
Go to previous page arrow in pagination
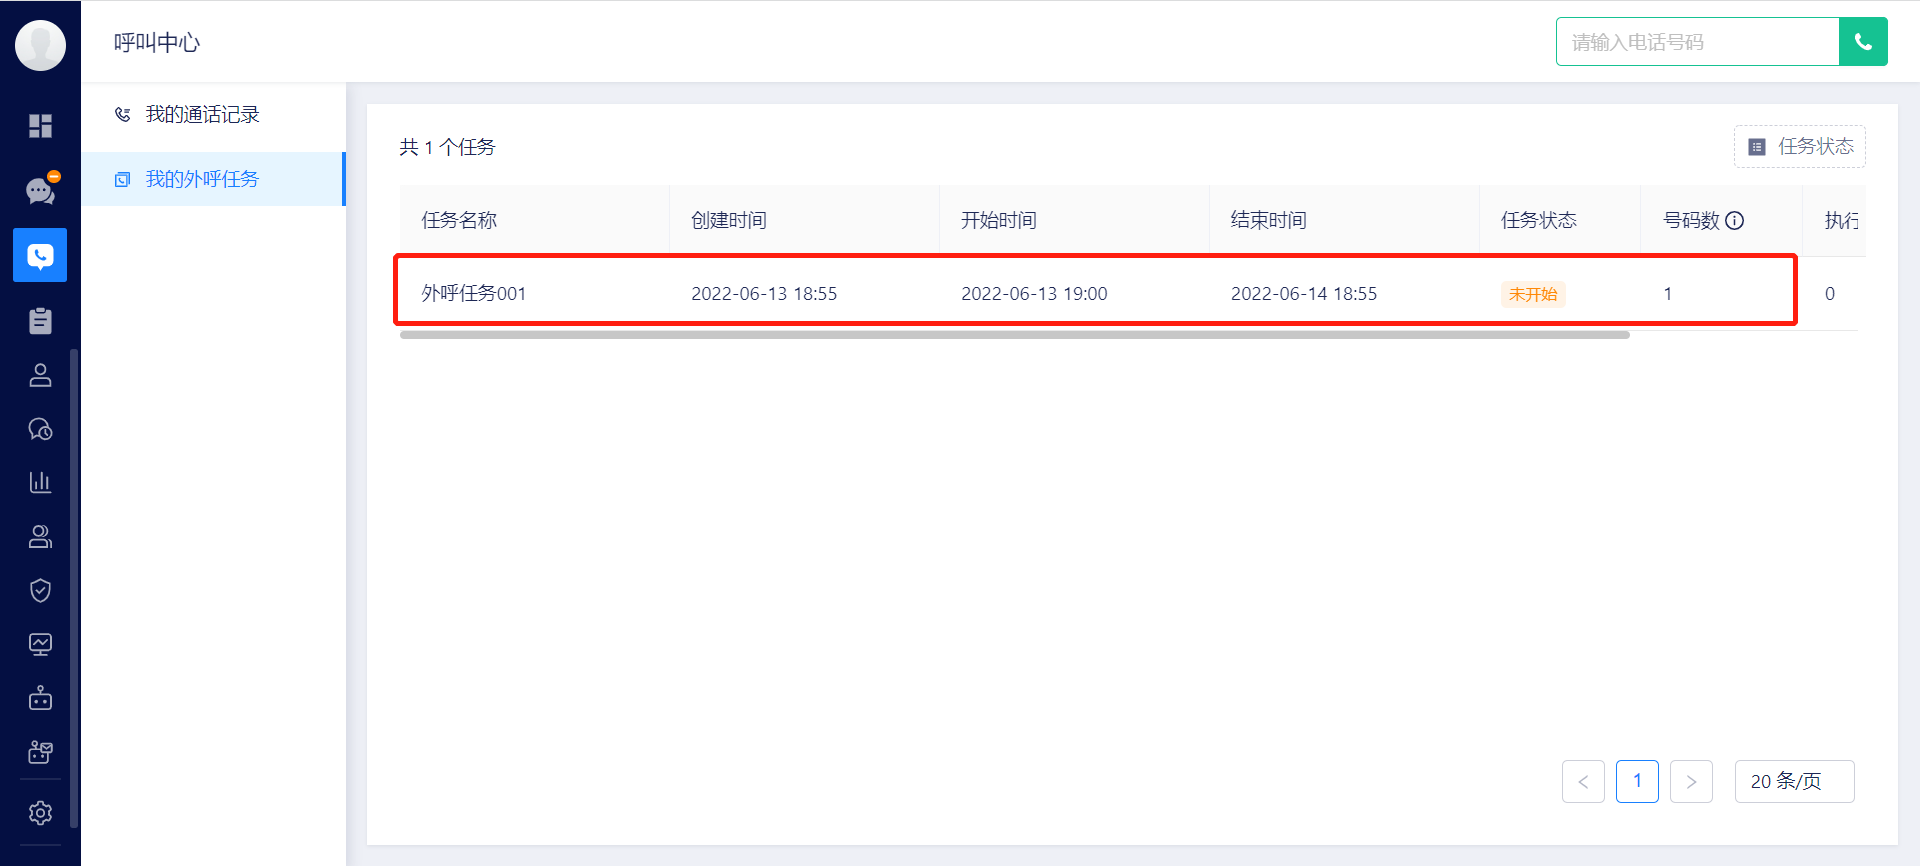pos(1583,781)
